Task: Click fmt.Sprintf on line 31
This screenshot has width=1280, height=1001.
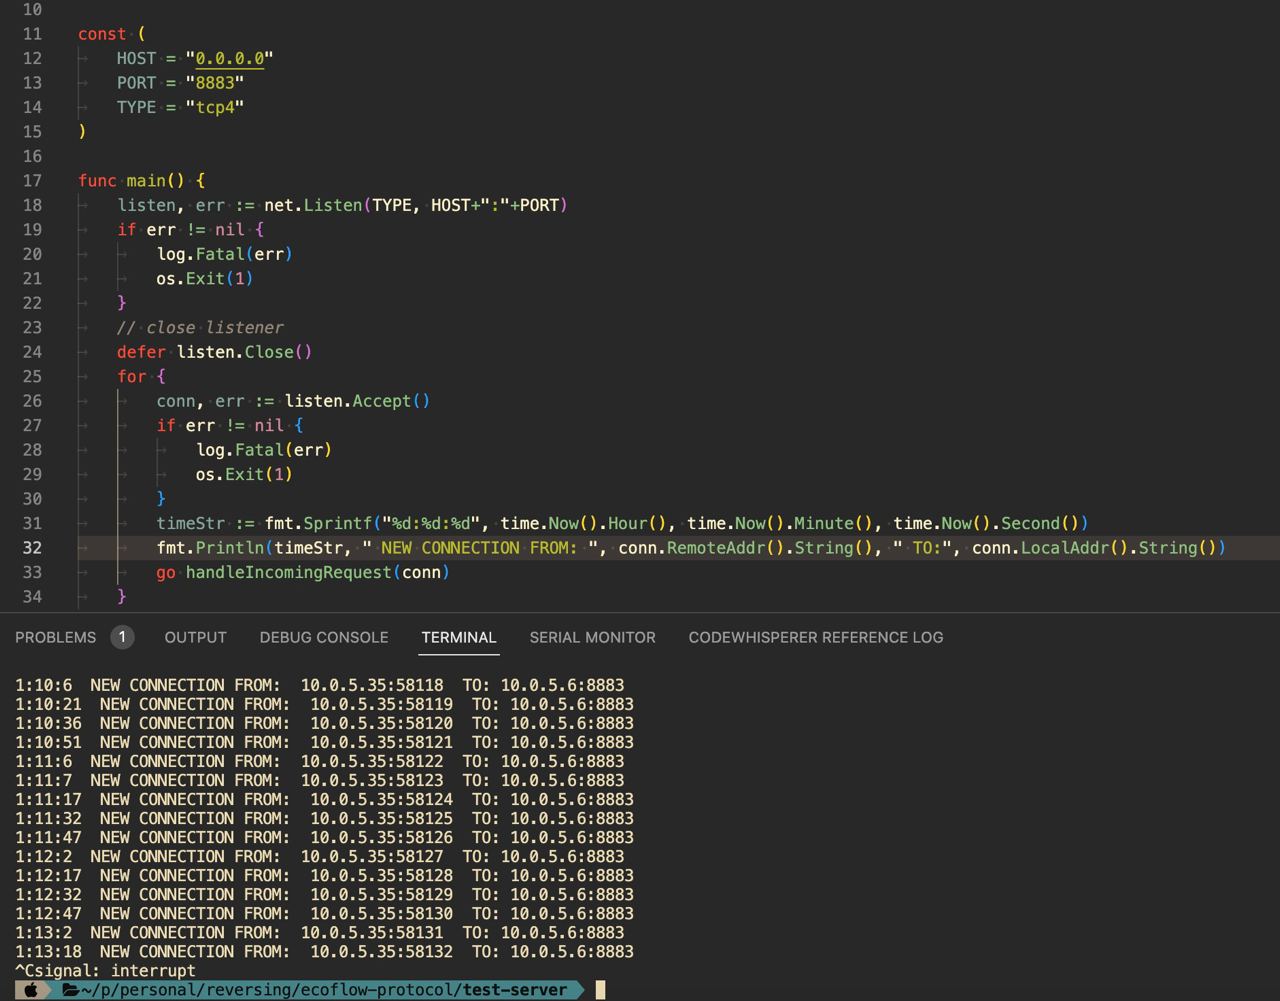Action: coord(318,523)
